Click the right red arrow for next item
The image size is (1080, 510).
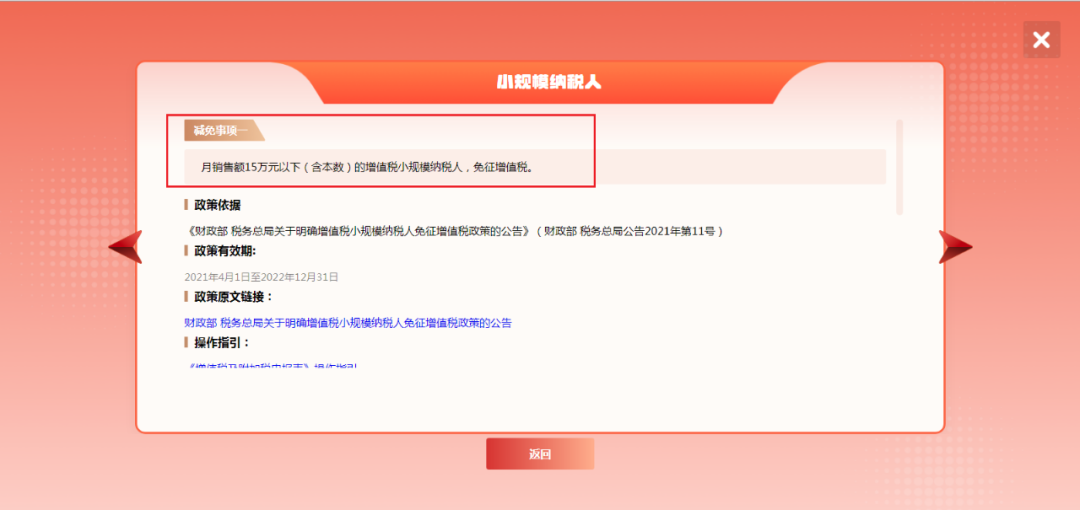click(955, 247)
